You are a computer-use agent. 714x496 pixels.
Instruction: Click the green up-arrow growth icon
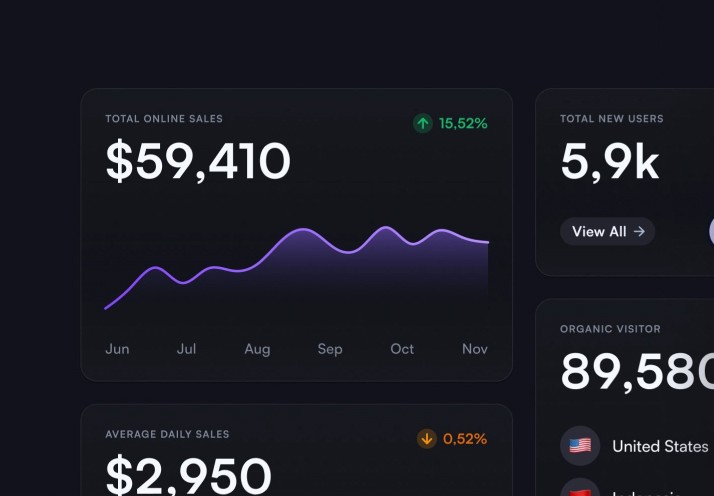pos(423,123)
